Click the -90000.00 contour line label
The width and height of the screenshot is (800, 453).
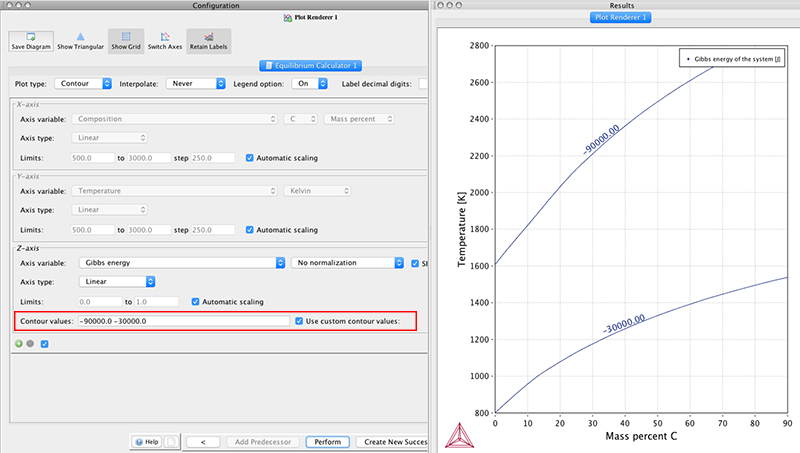point(601,139)
